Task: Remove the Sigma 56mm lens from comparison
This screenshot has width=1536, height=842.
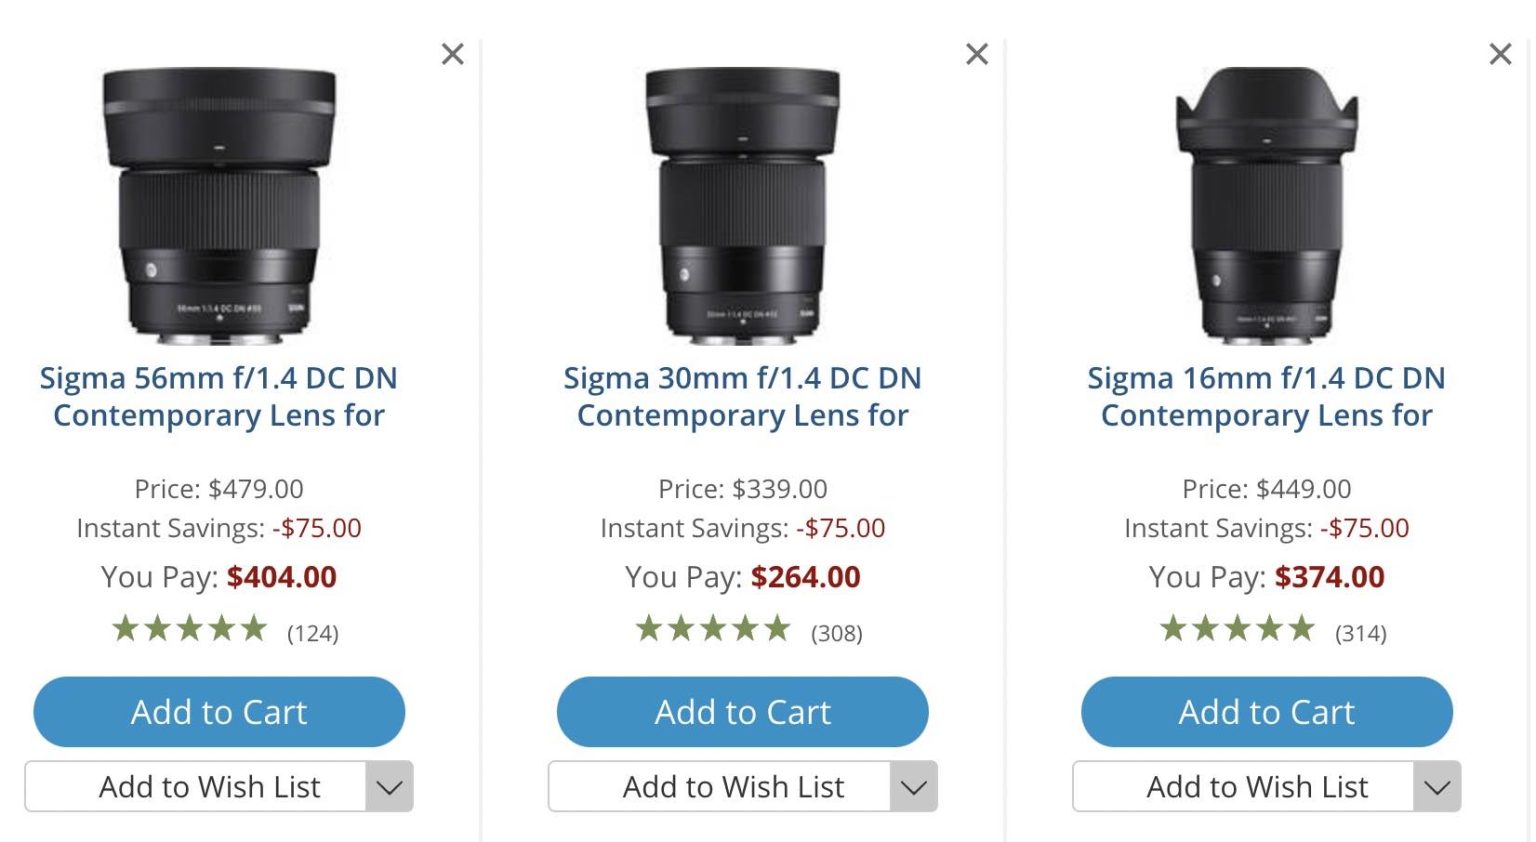Action: click(452, 54)
